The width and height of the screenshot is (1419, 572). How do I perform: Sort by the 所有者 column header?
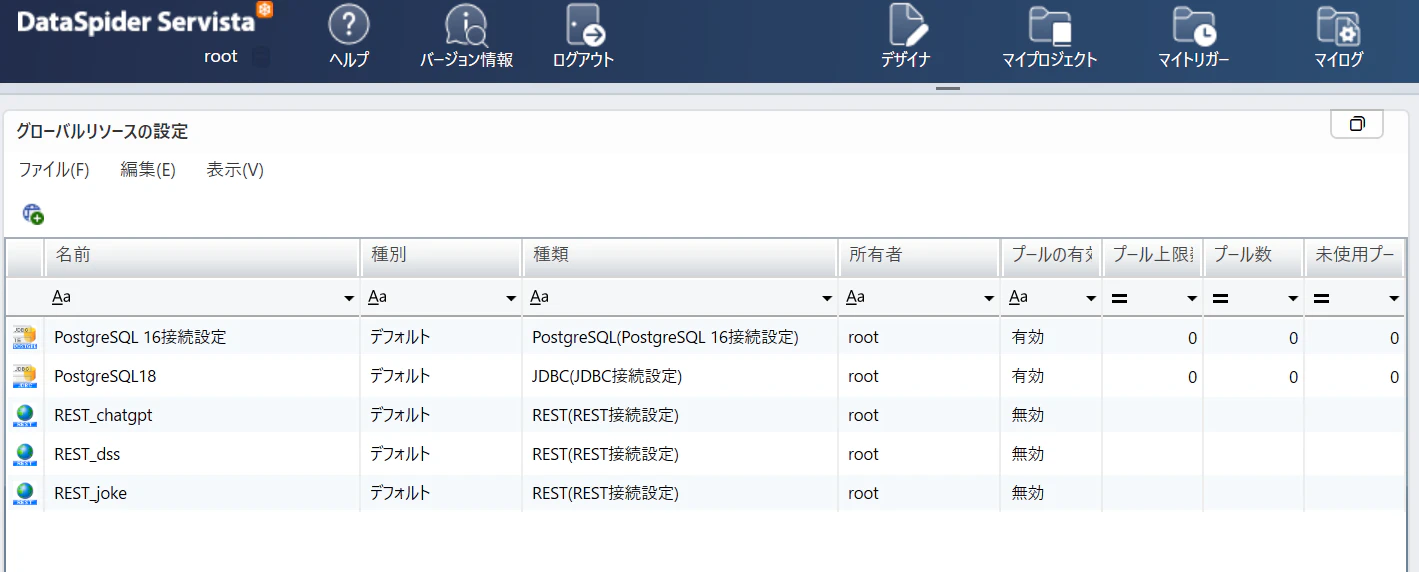coord(919,256)
